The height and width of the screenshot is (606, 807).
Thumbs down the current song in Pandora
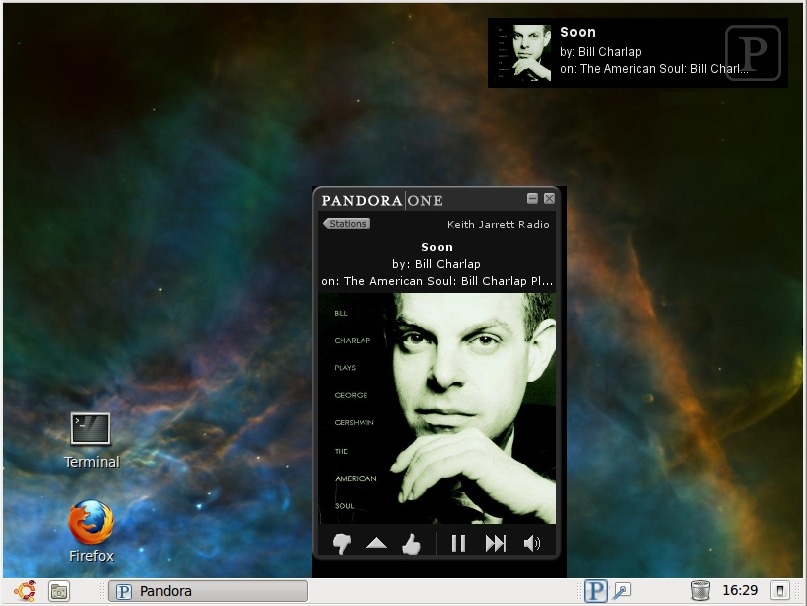[342, 544]
